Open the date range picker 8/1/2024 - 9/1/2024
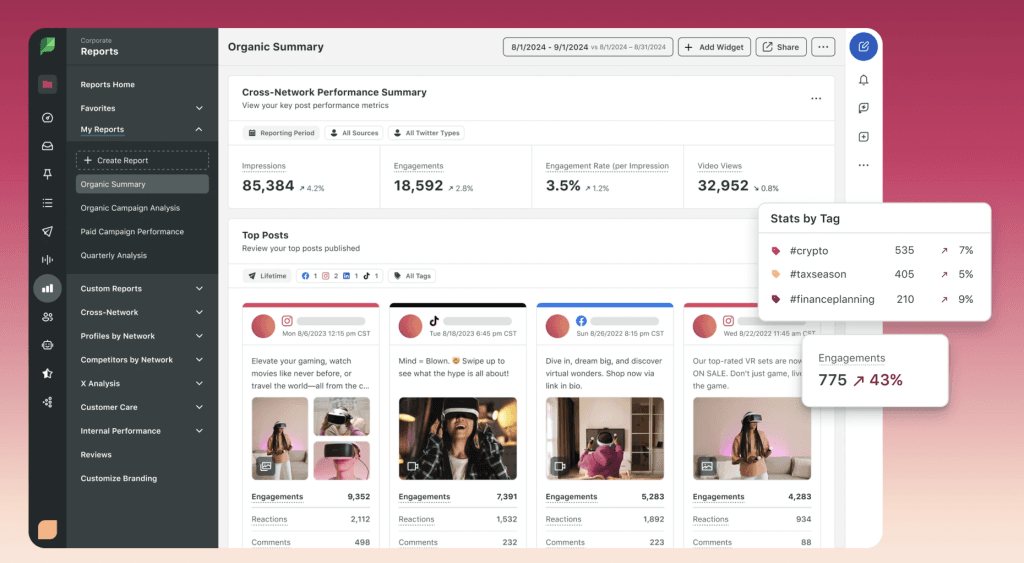The image size is (1024, 563). click(588, 47)
